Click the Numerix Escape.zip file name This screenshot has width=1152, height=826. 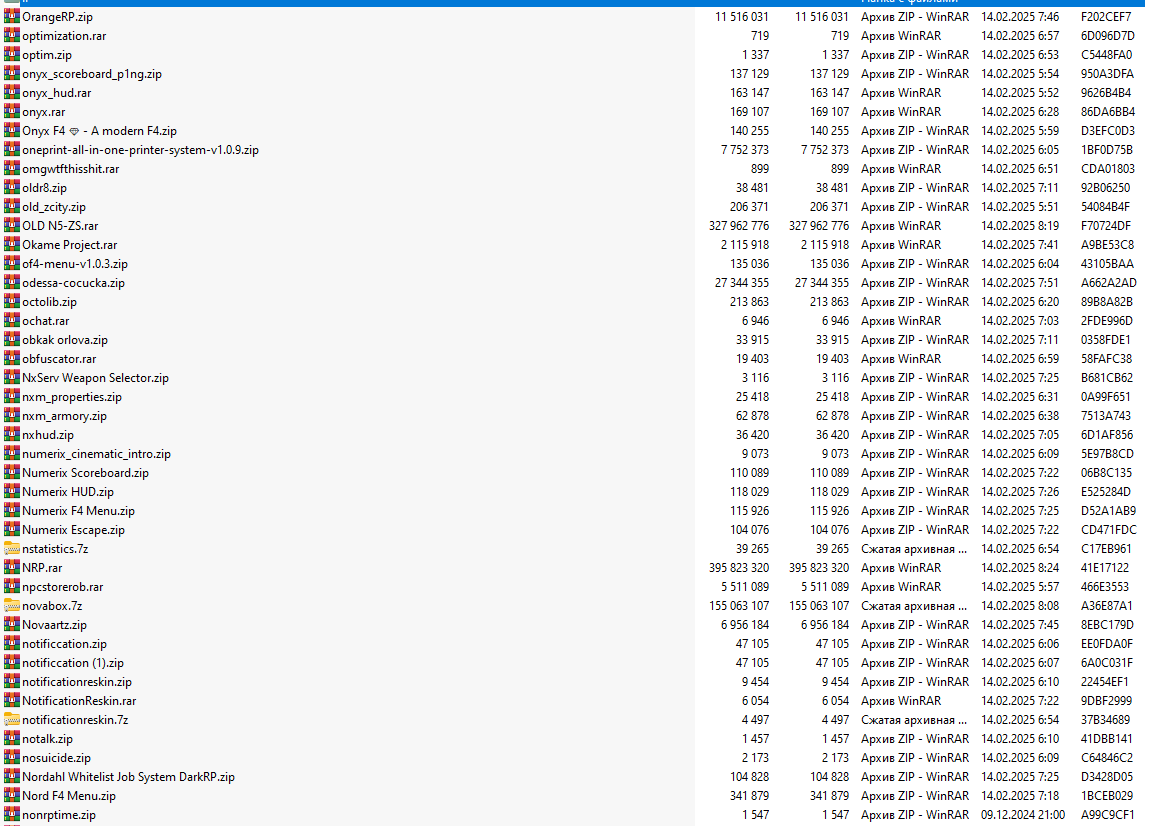[73, 530]
